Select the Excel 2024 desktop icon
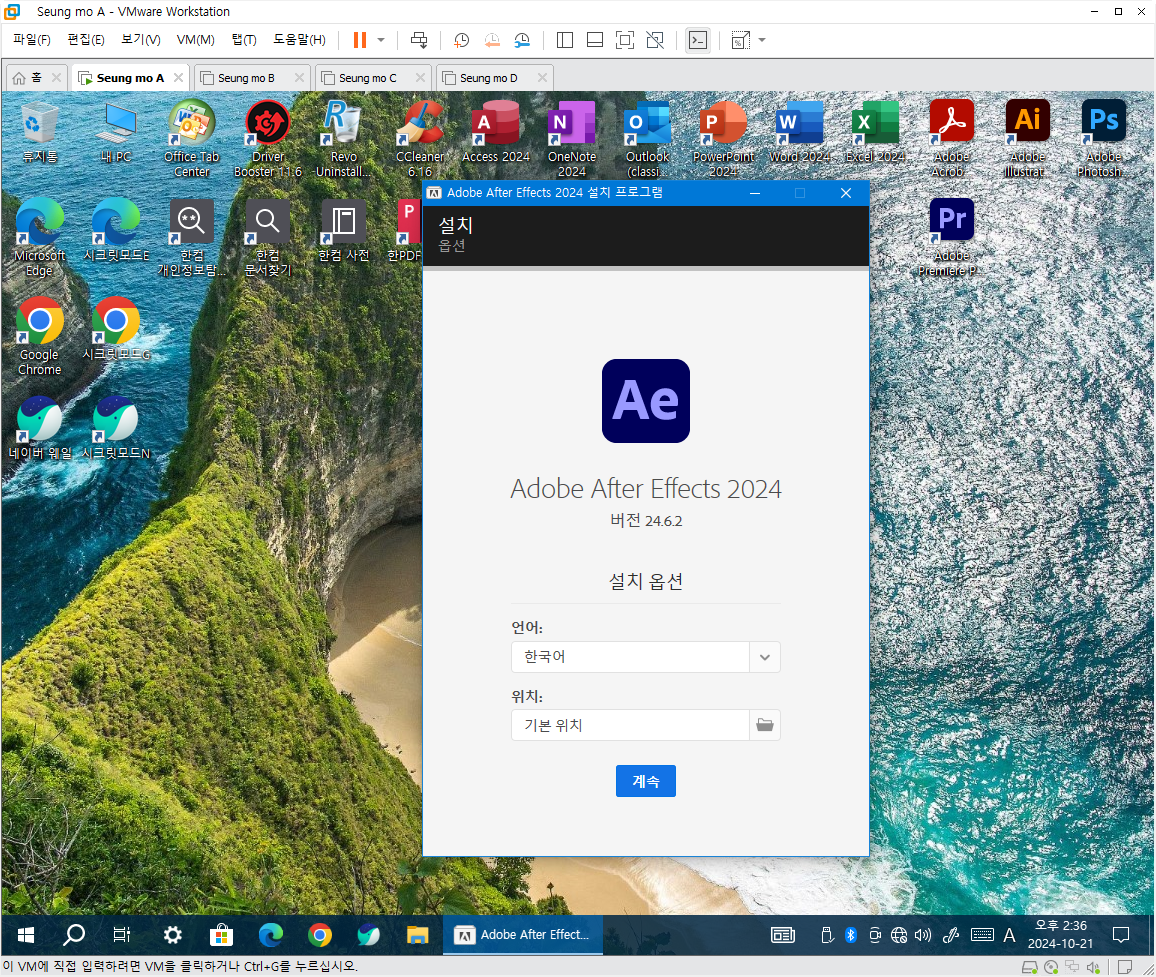This screenshot has width=1156, height=977. (x=875, y=133)
